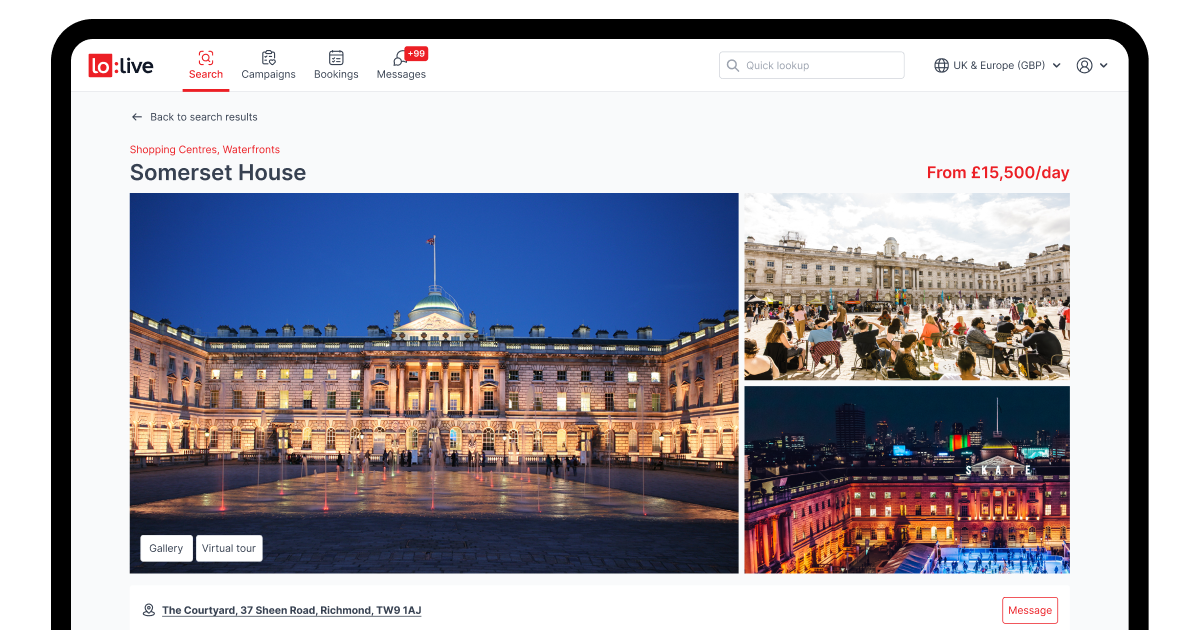The width and height of the screenshot is (1200, 630).
Task: Open the Bookings tab
Action: [x=336, y=65]
